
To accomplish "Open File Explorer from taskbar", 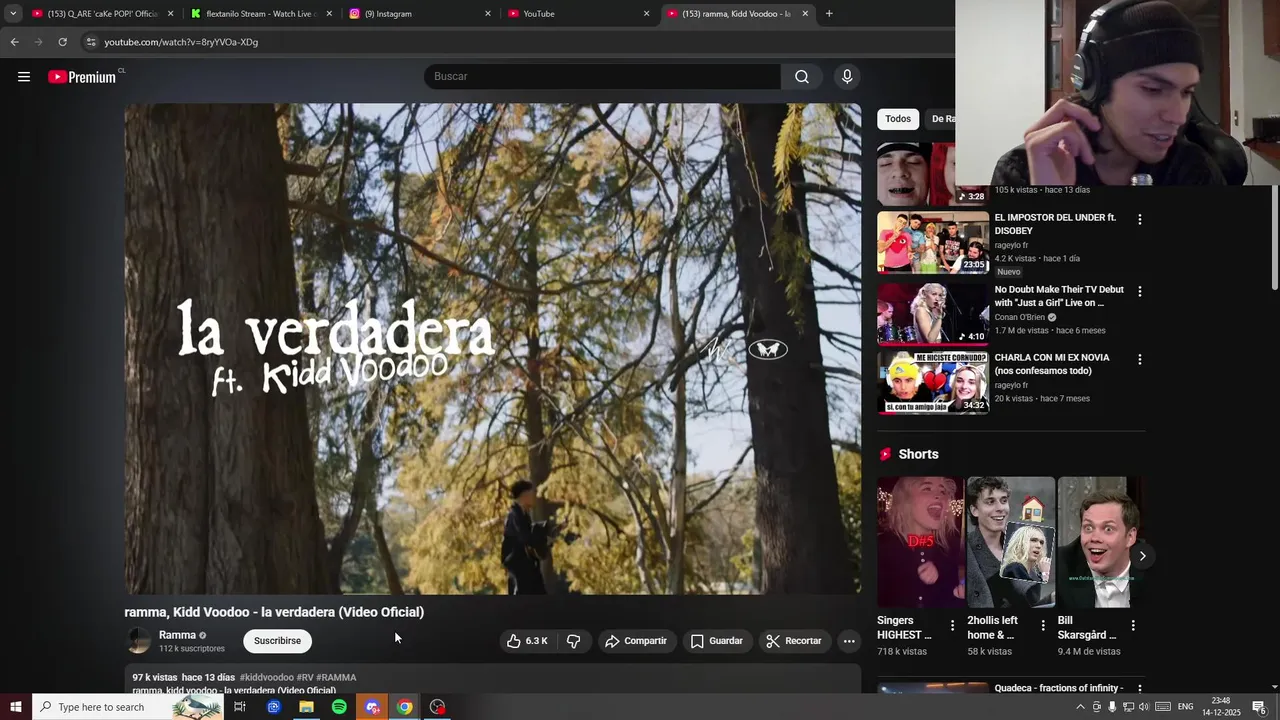I will [306, 707].
